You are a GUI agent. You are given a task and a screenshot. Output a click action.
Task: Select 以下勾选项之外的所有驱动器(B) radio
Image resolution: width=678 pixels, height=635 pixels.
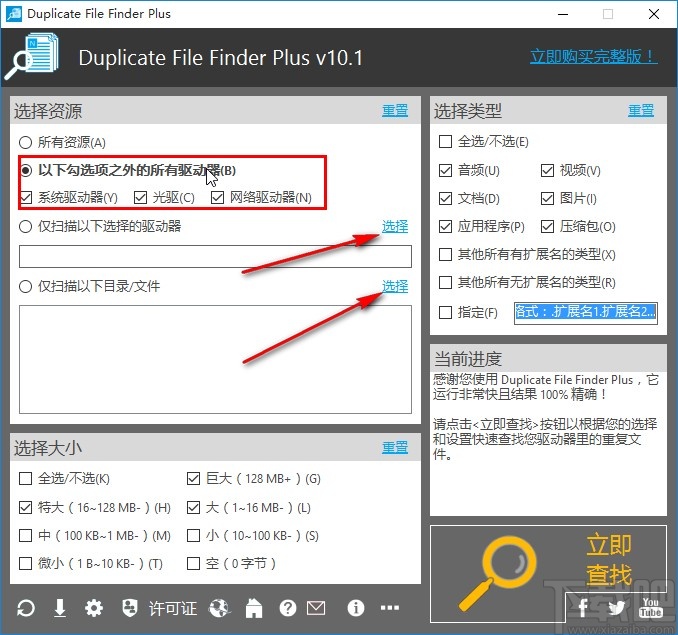26,170
